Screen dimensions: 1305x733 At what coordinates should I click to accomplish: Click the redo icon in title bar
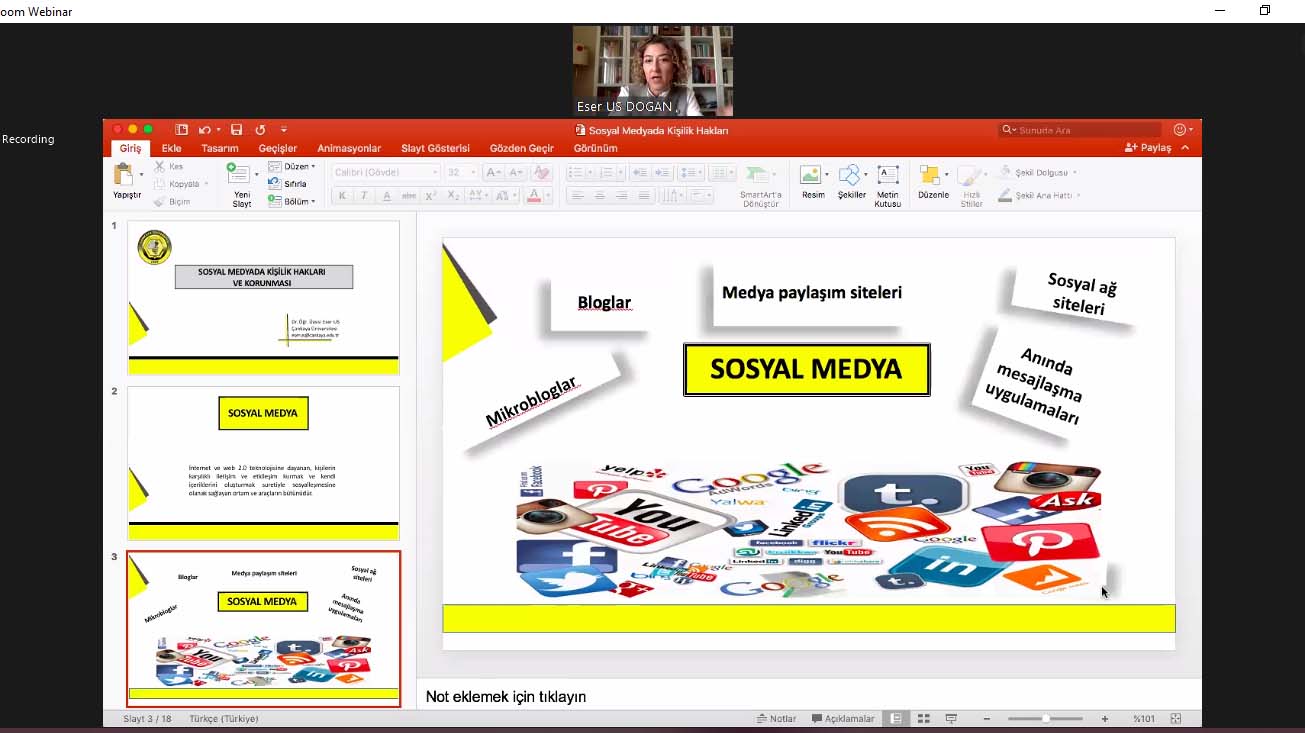pyautogui.click(x=260, y=130)
